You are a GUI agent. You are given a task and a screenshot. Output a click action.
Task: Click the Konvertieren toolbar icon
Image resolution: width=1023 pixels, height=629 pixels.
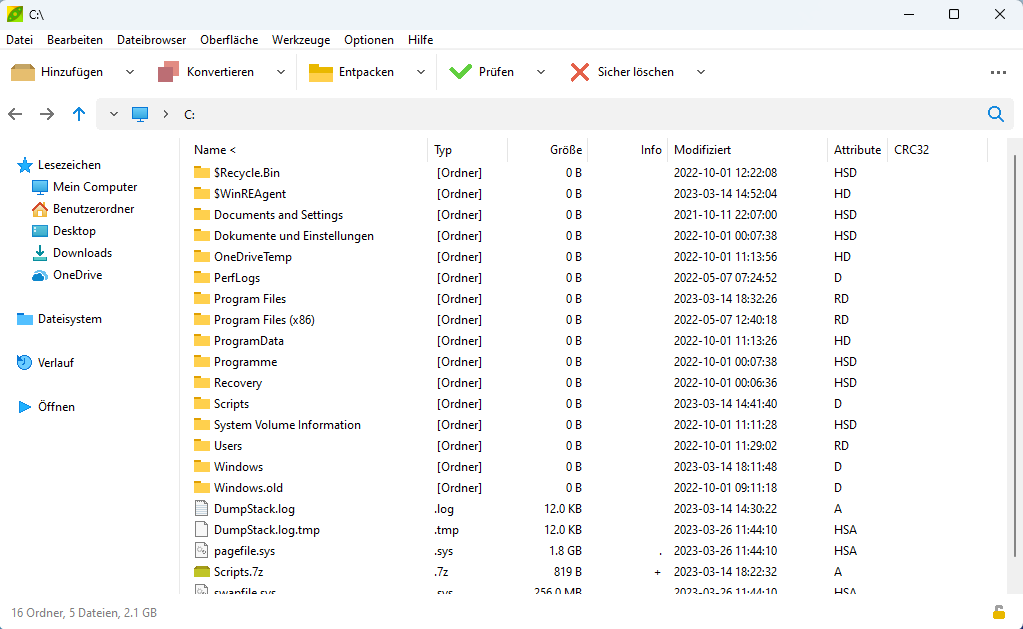(168, 72)
